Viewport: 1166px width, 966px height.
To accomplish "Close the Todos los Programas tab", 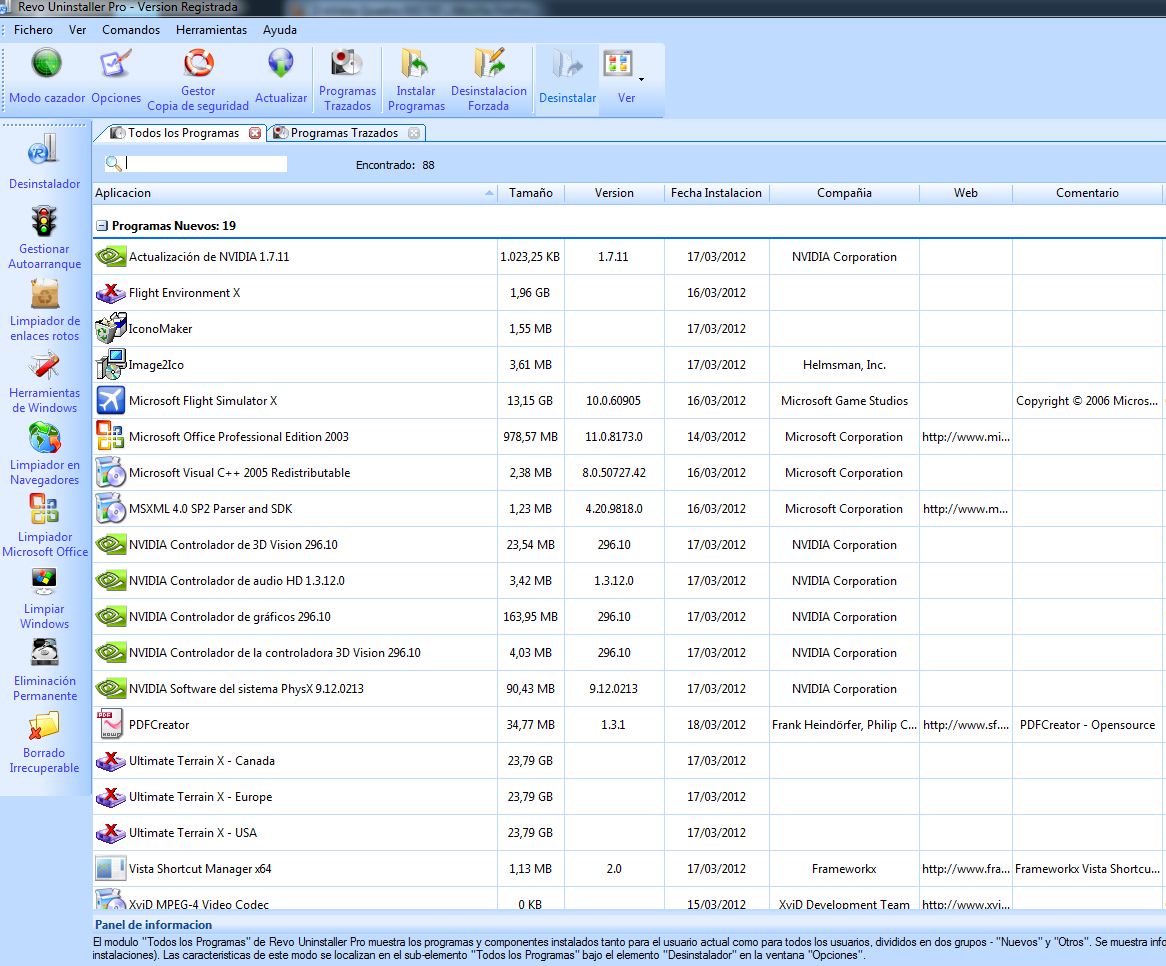I will tap(255, 133).
